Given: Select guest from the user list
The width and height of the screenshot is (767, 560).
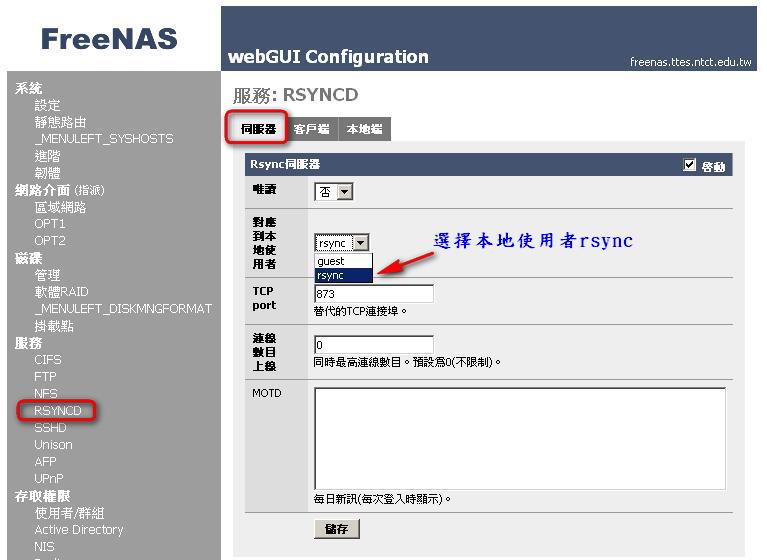Looking at the screenshot, I should 331,261.
